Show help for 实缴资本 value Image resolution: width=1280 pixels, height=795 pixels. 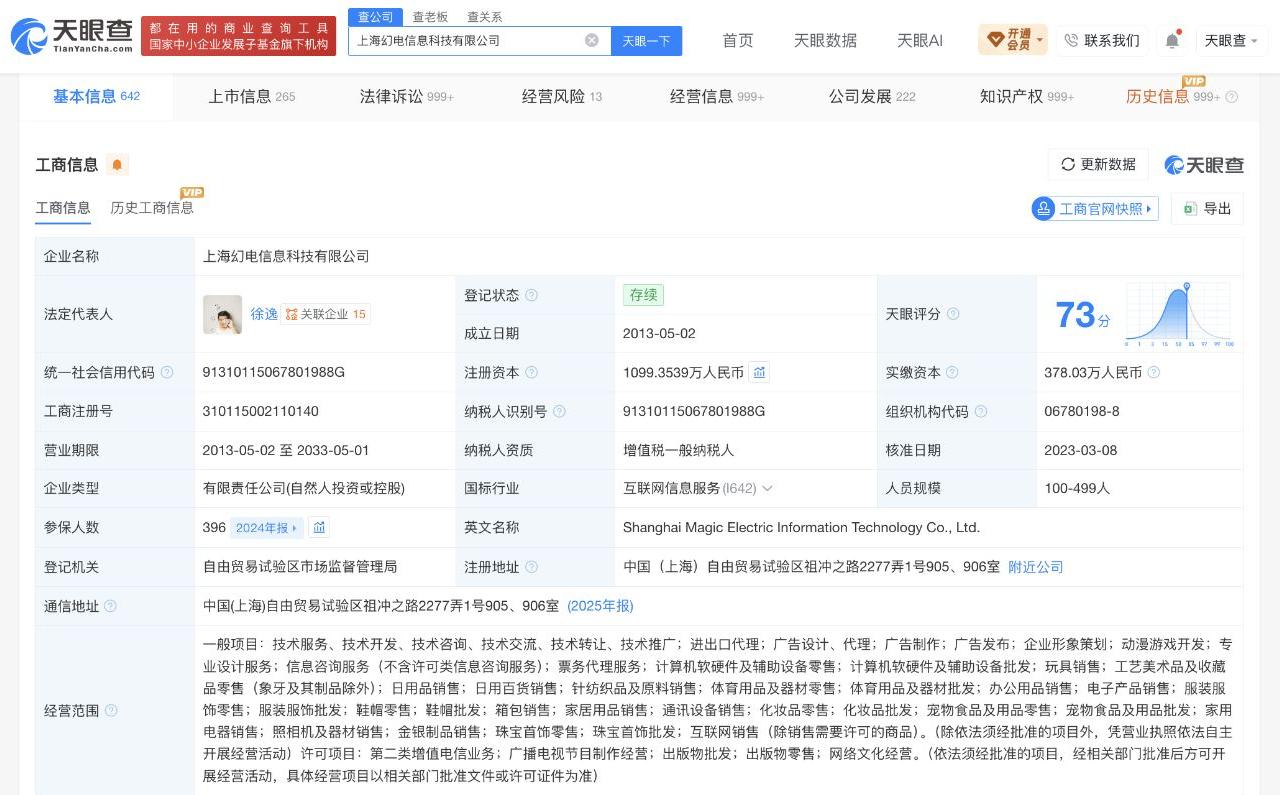click(1153, 372)
